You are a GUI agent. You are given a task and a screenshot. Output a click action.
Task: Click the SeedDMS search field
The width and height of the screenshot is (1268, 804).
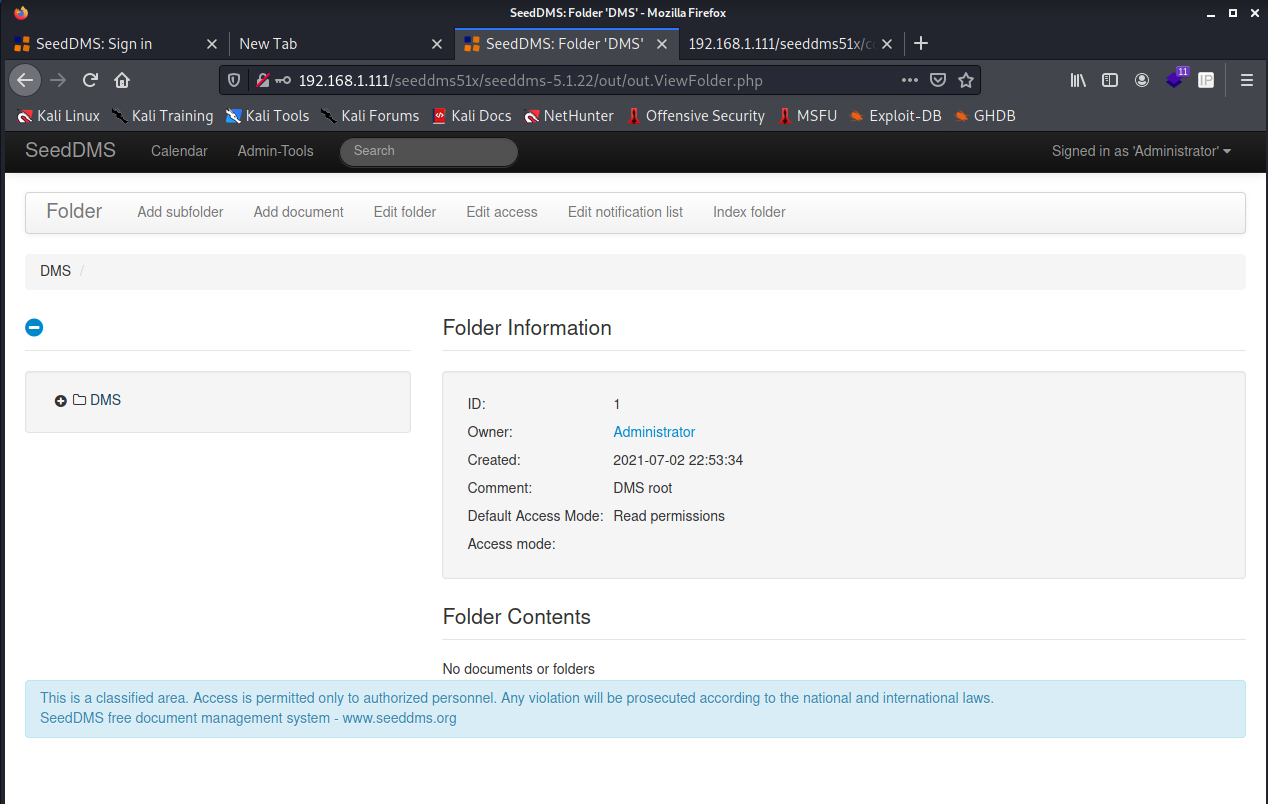click(428, 151)
